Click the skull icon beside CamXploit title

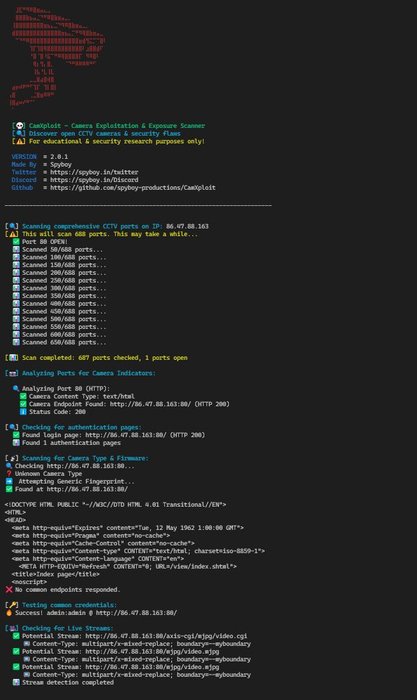pos(20,126)
